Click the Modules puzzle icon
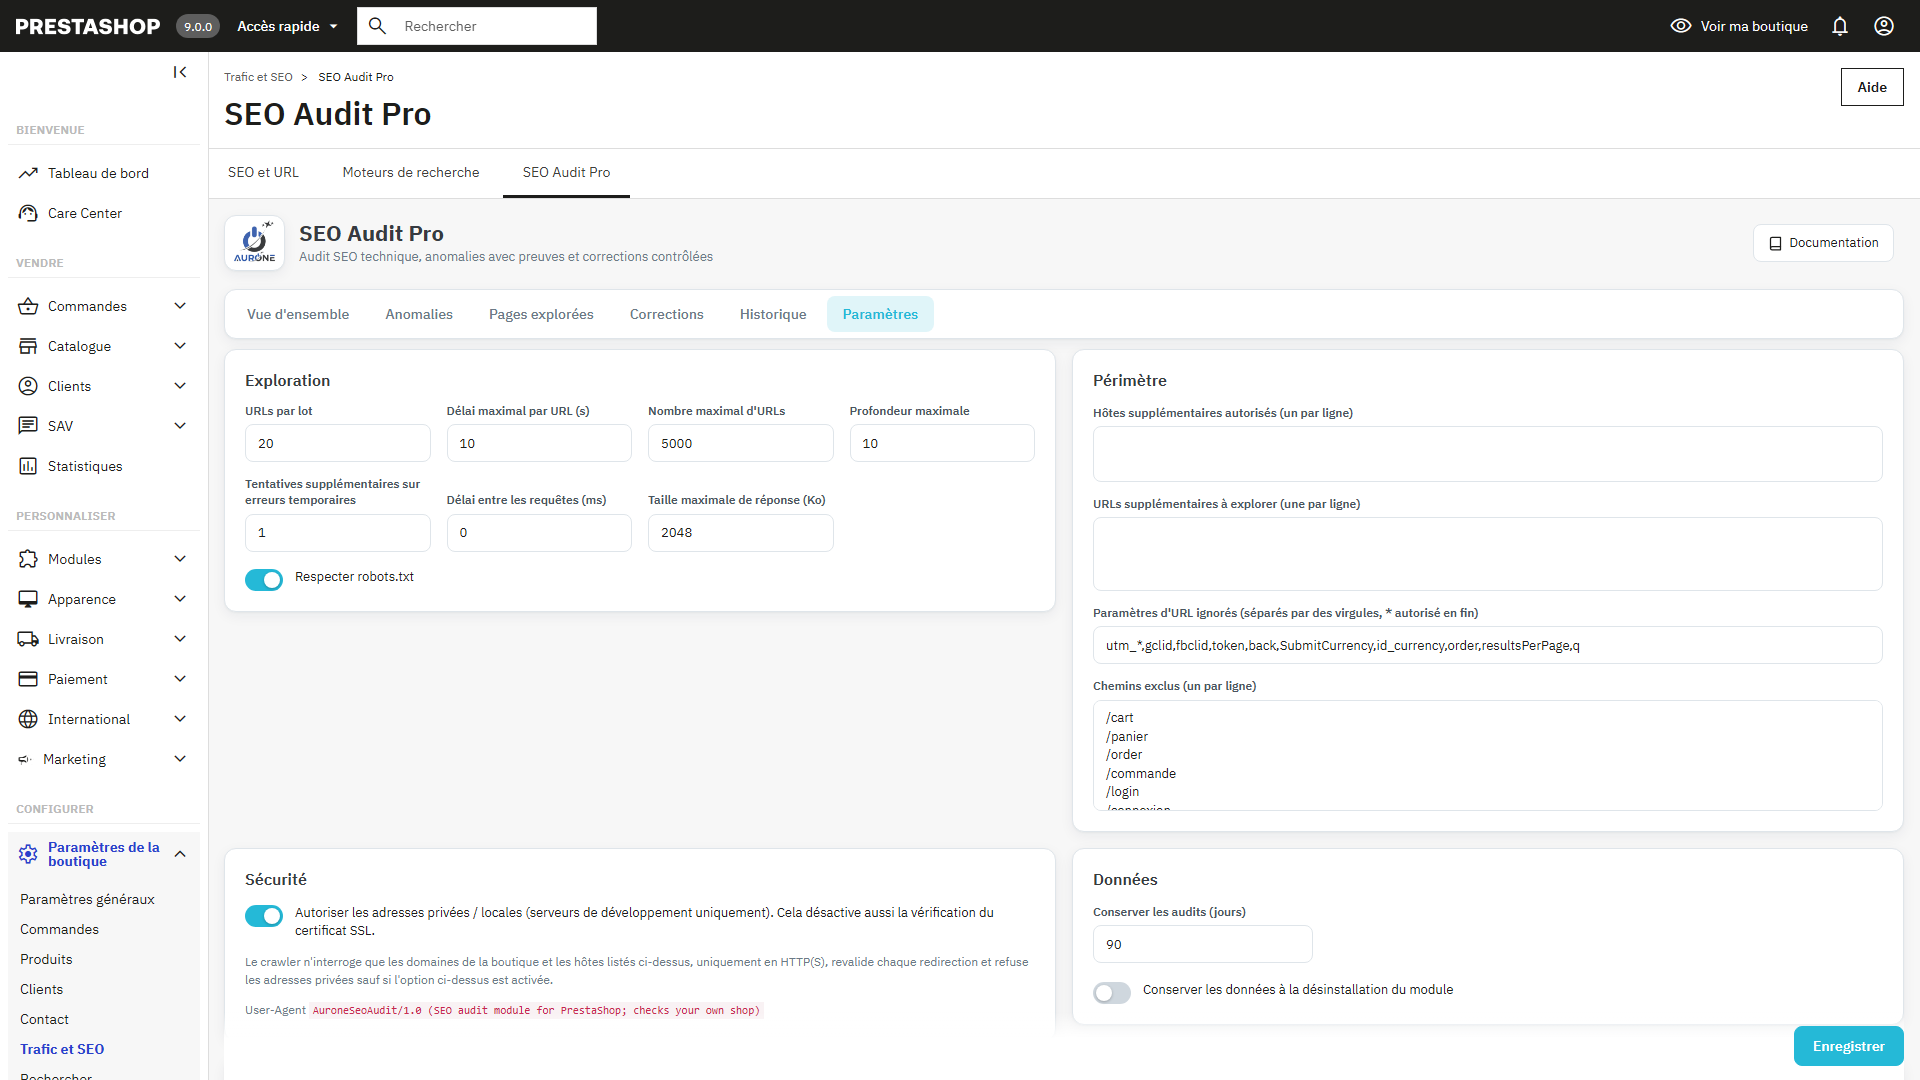Screen dimensions: 1920x1080 click(28, 559)
